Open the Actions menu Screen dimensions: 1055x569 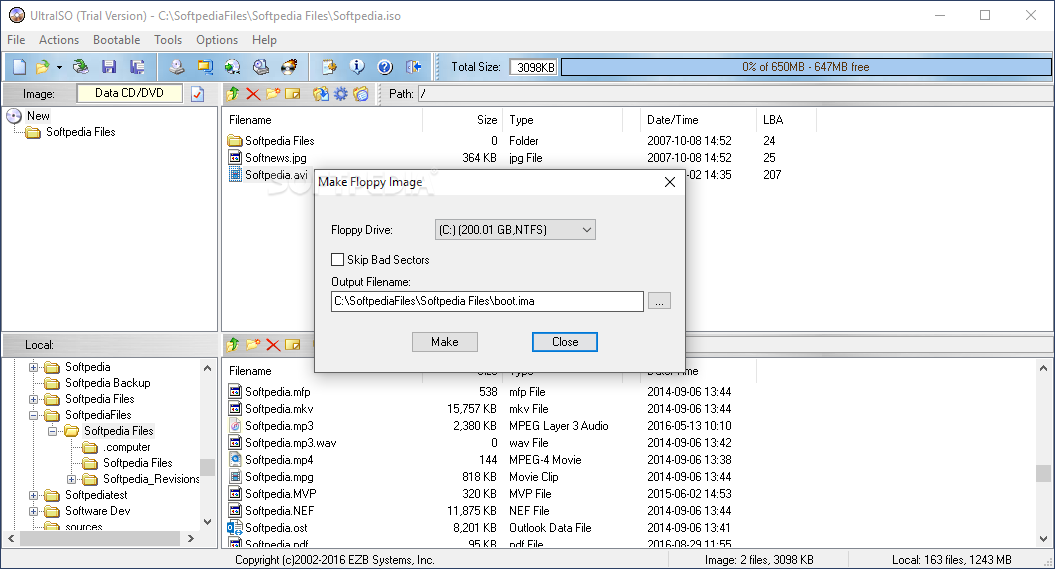pyautogui.click(x=59, y=40)
